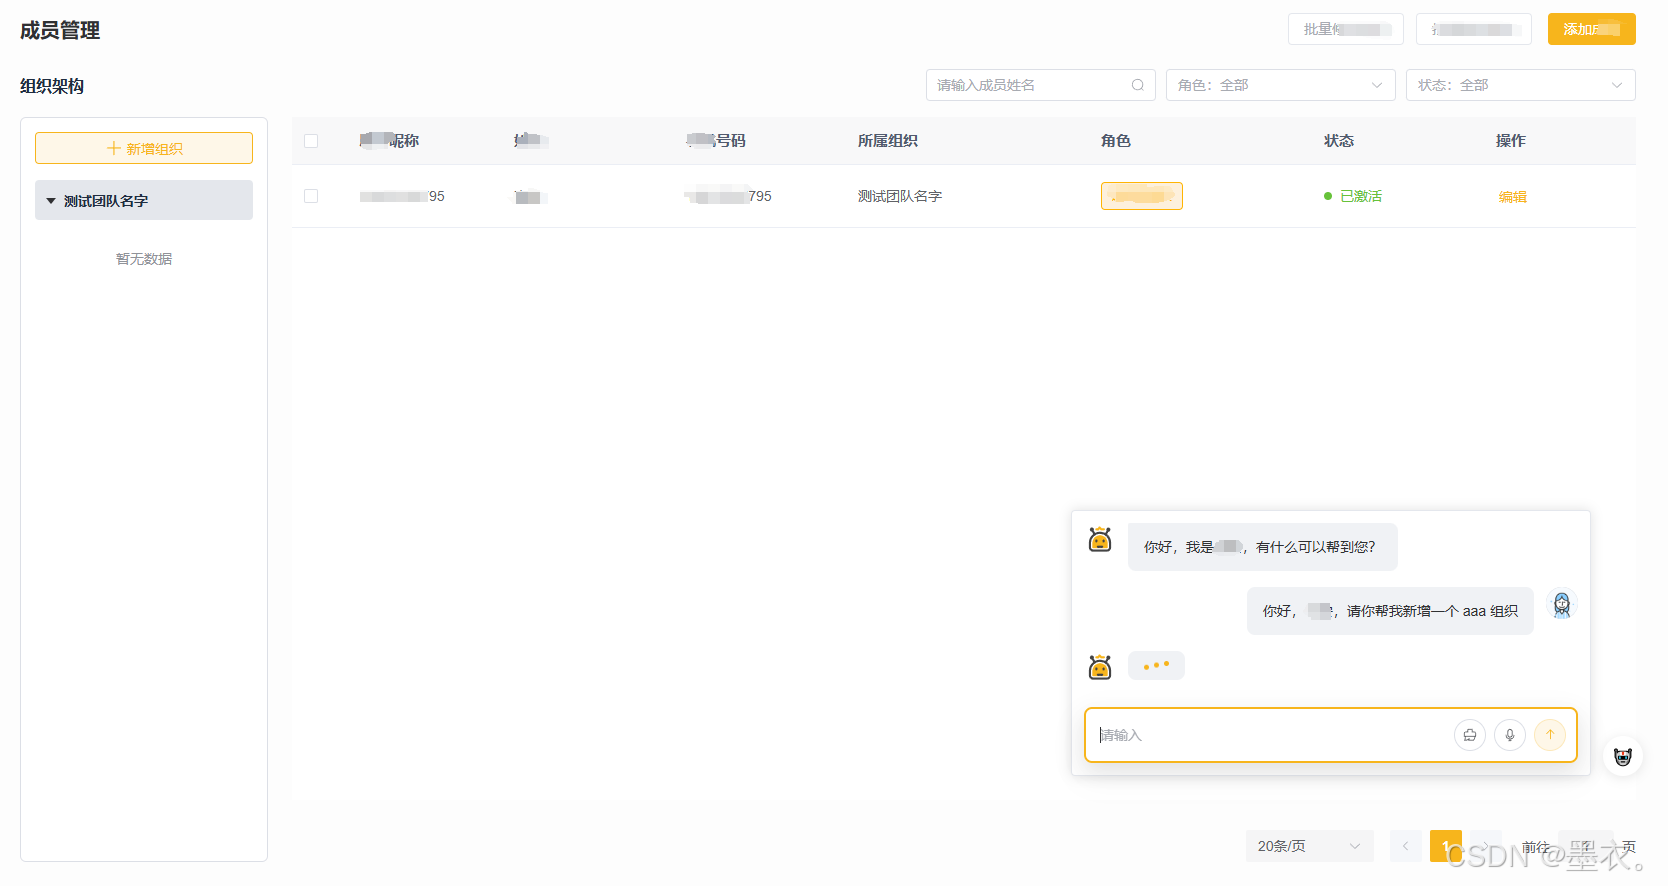
Task: Click the 新增组织 button
Action: [x=144, y=148]
